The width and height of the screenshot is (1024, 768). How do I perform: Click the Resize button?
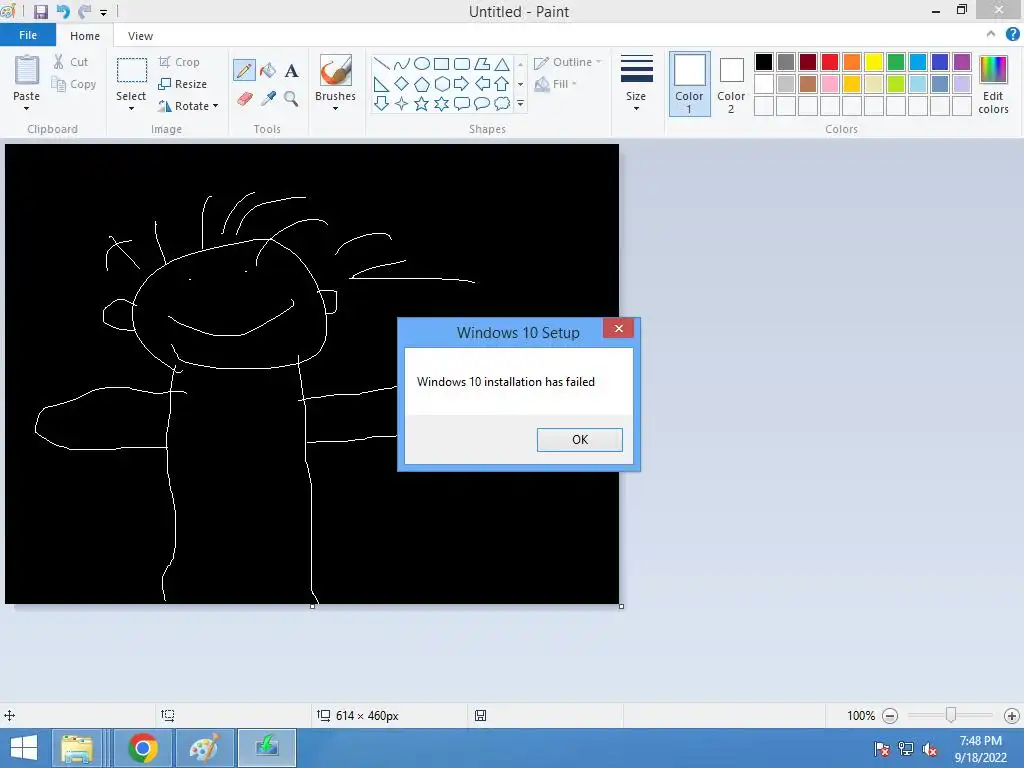[x=183, y=84]
